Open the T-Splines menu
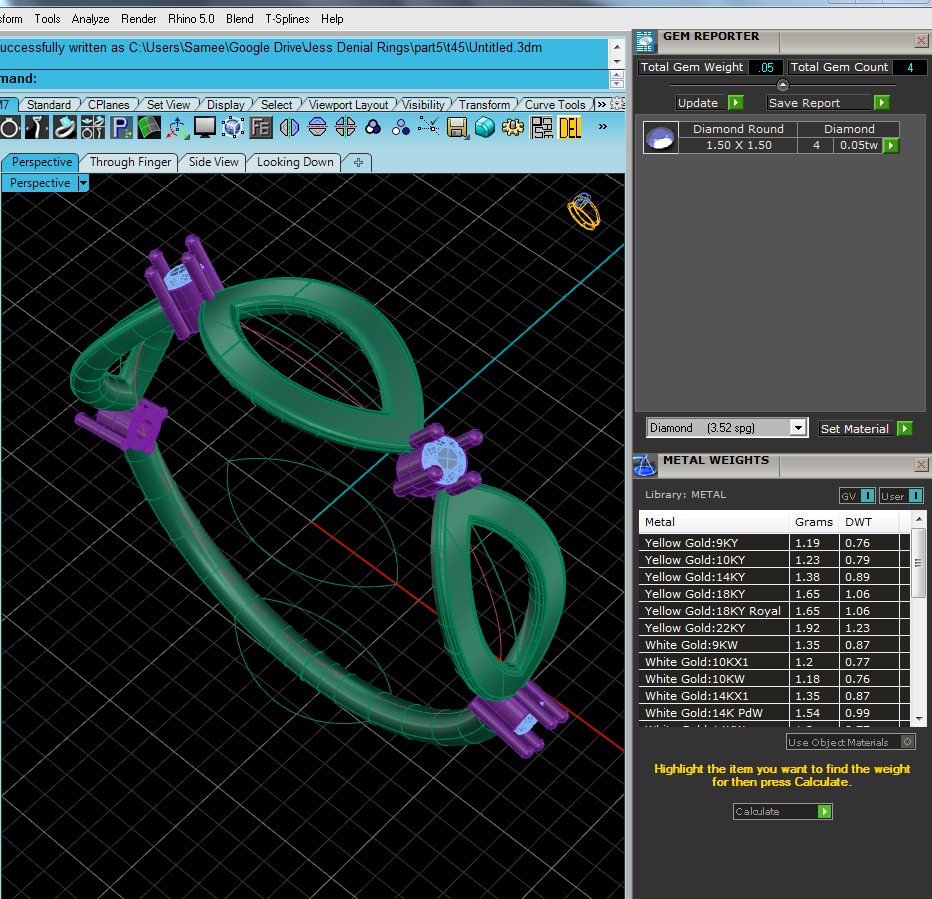932x899 pixels. [287, 19]
